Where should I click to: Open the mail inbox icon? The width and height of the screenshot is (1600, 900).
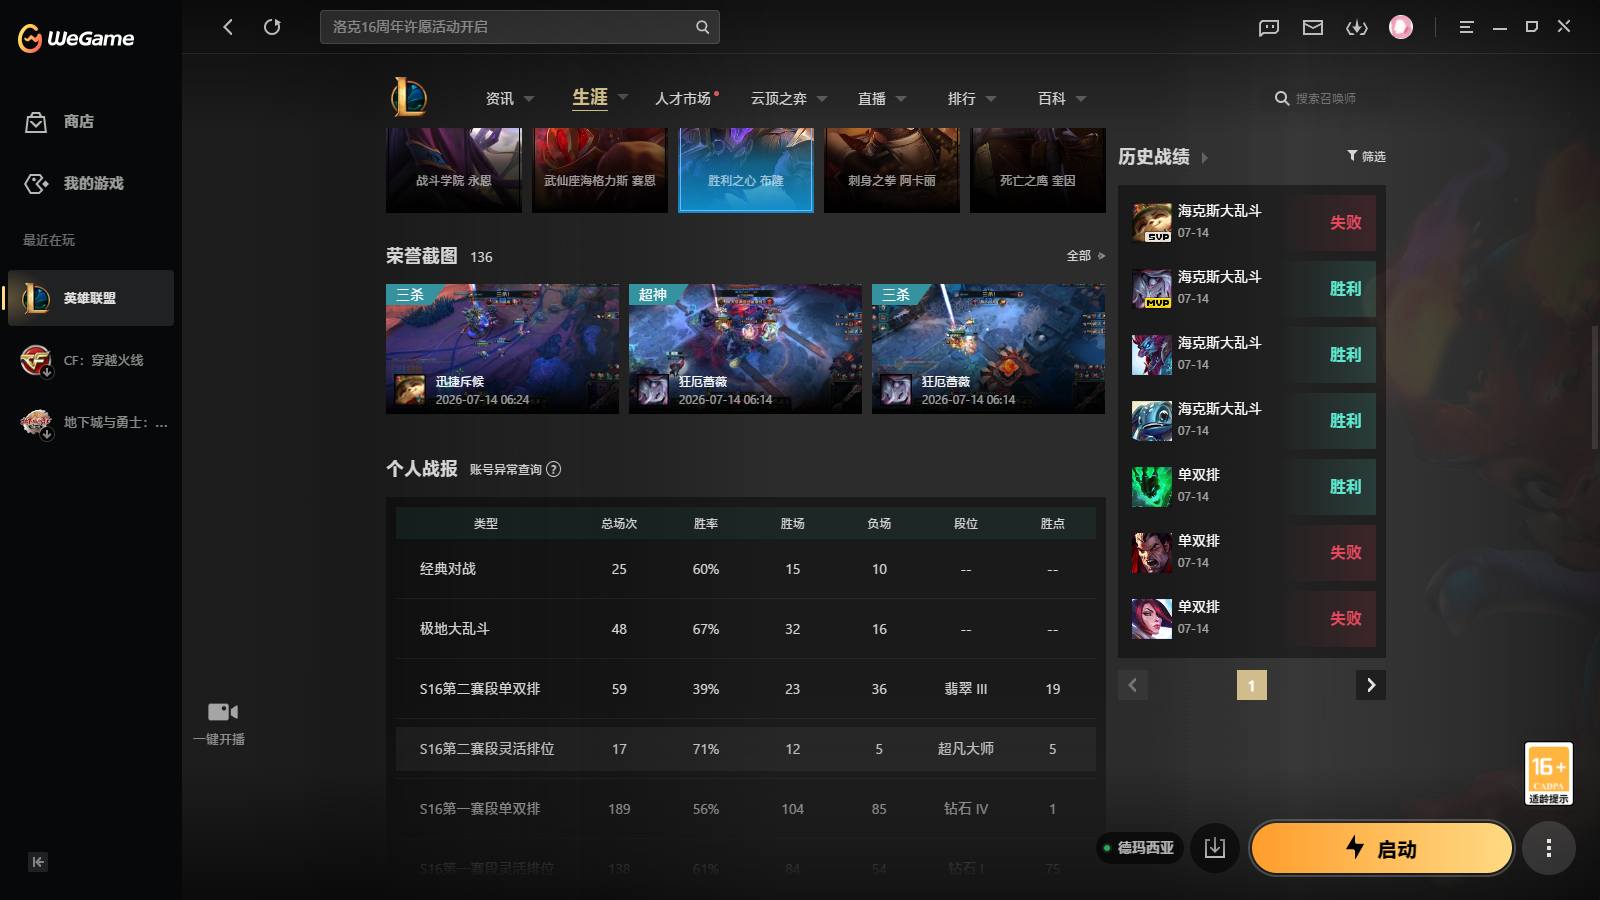coord(1313,27)
